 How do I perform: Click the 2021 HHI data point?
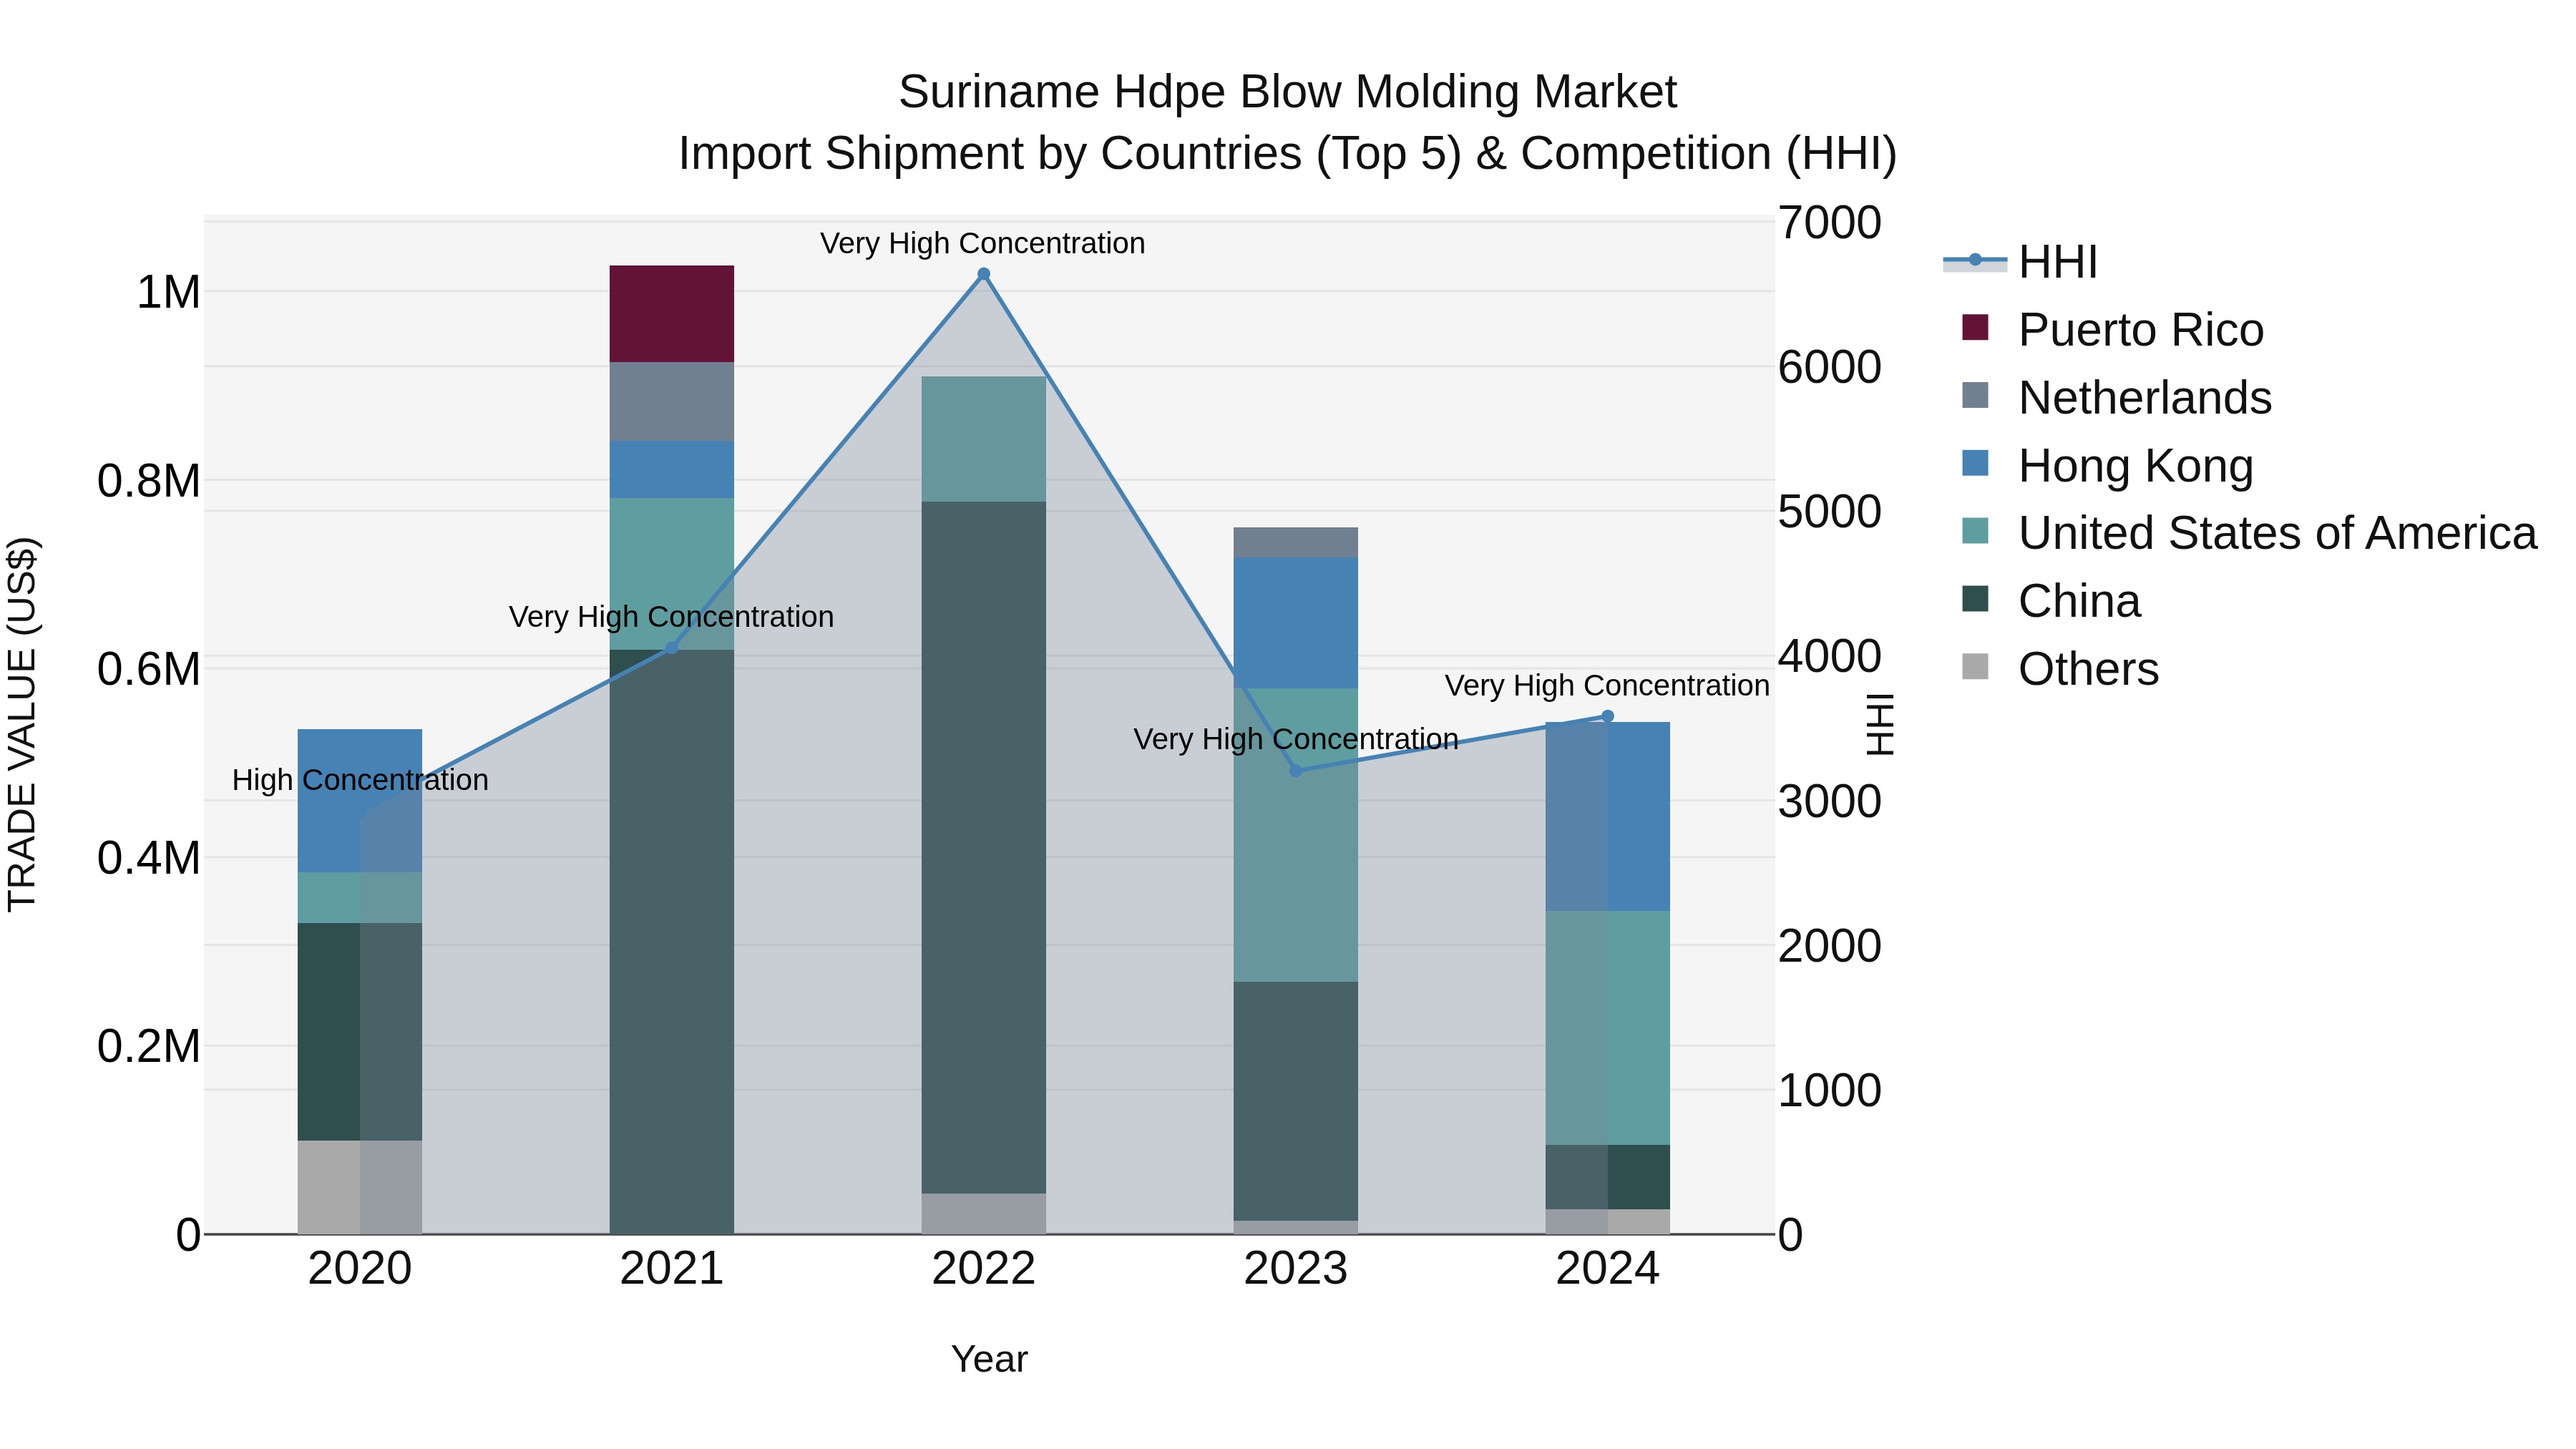(672, 648)
